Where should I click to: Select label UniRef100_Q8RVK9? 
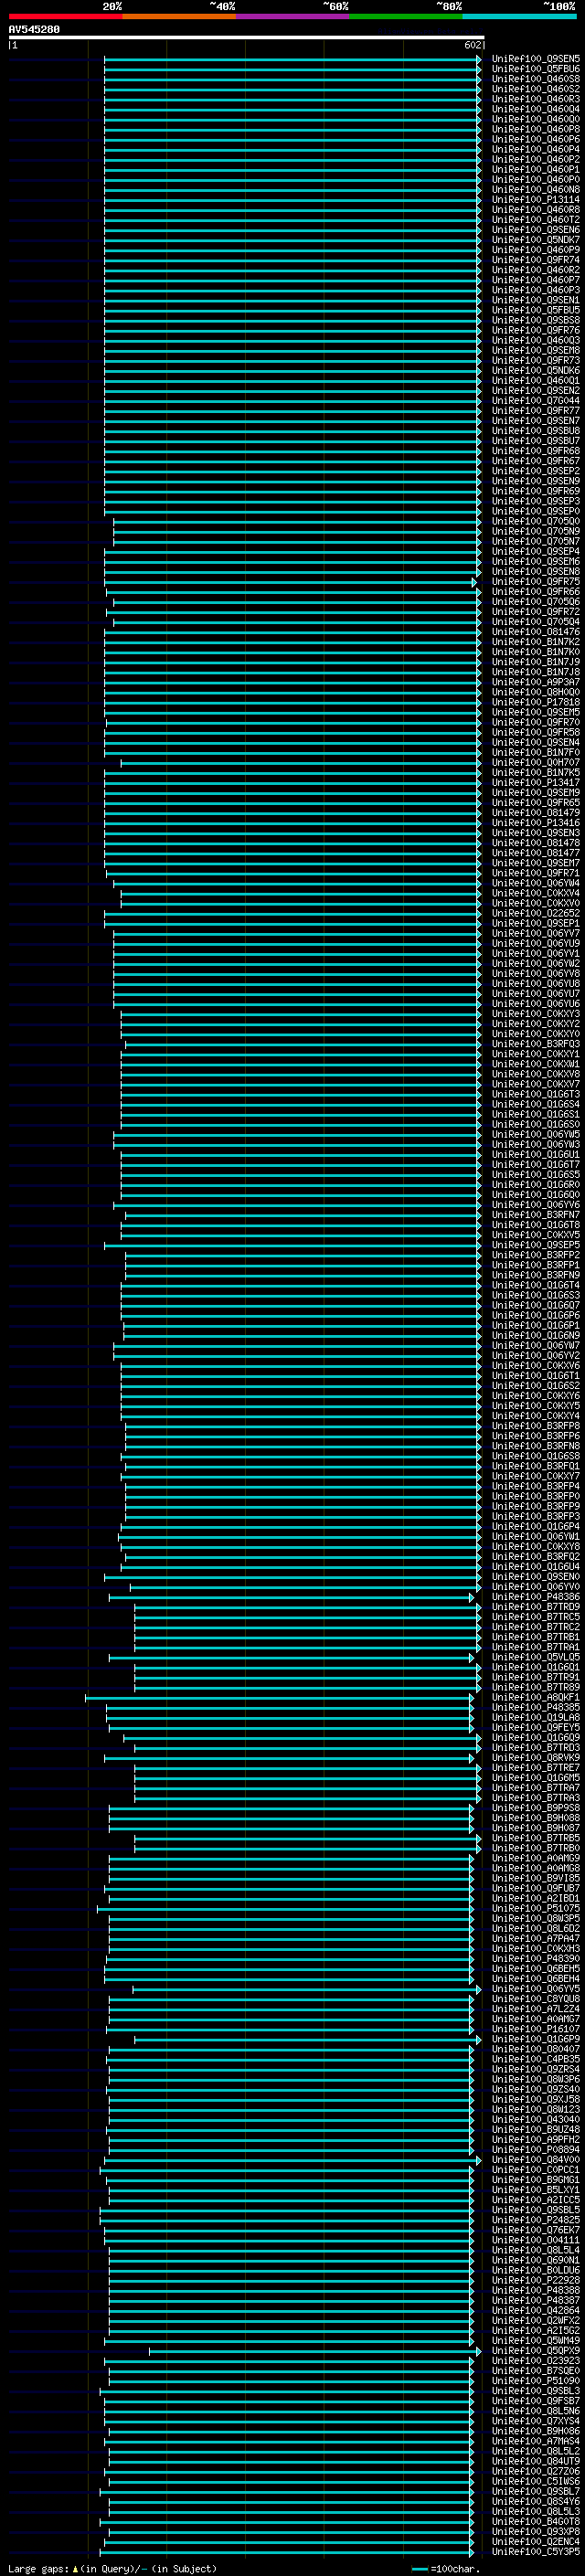(x=535, y=1757)
